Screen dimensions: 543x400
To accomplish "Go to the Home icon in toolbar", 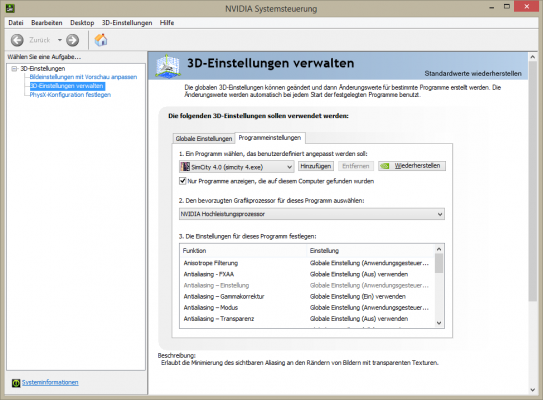I will [x=101, y=40].
